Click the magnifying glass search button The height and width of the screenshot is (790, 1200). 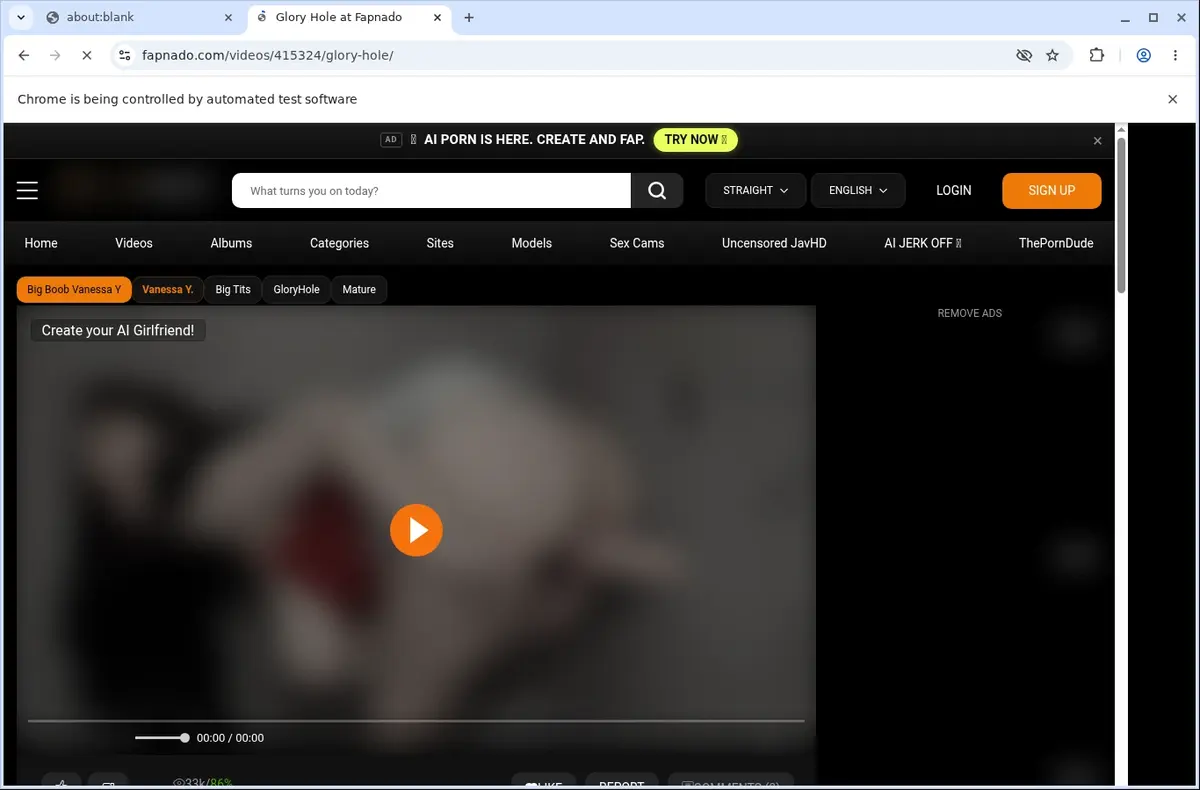point(657,190)
